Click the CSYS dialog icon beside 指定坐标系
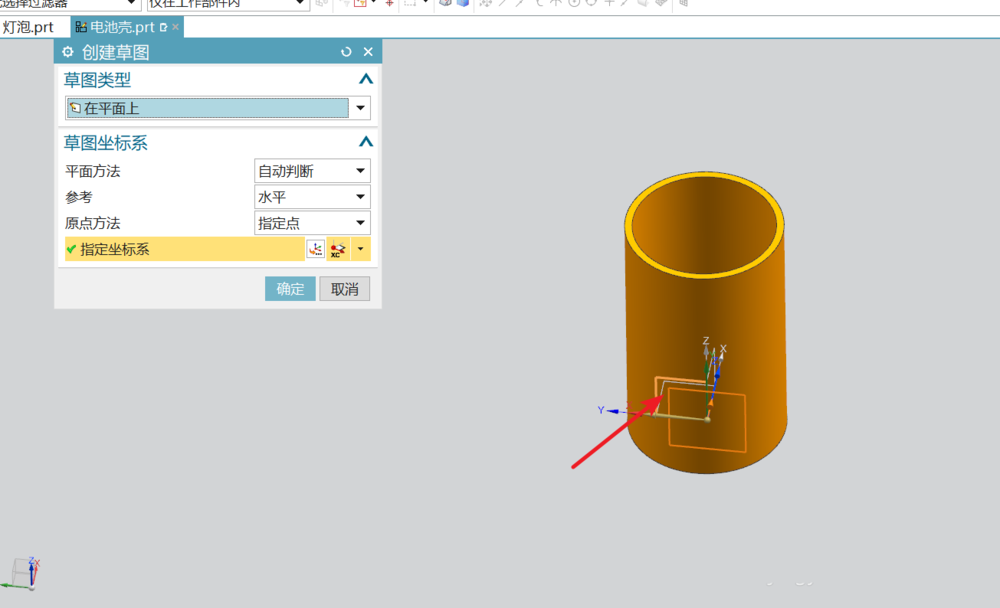Viewport: 1000px width, 608px height. tap(315, 249)
